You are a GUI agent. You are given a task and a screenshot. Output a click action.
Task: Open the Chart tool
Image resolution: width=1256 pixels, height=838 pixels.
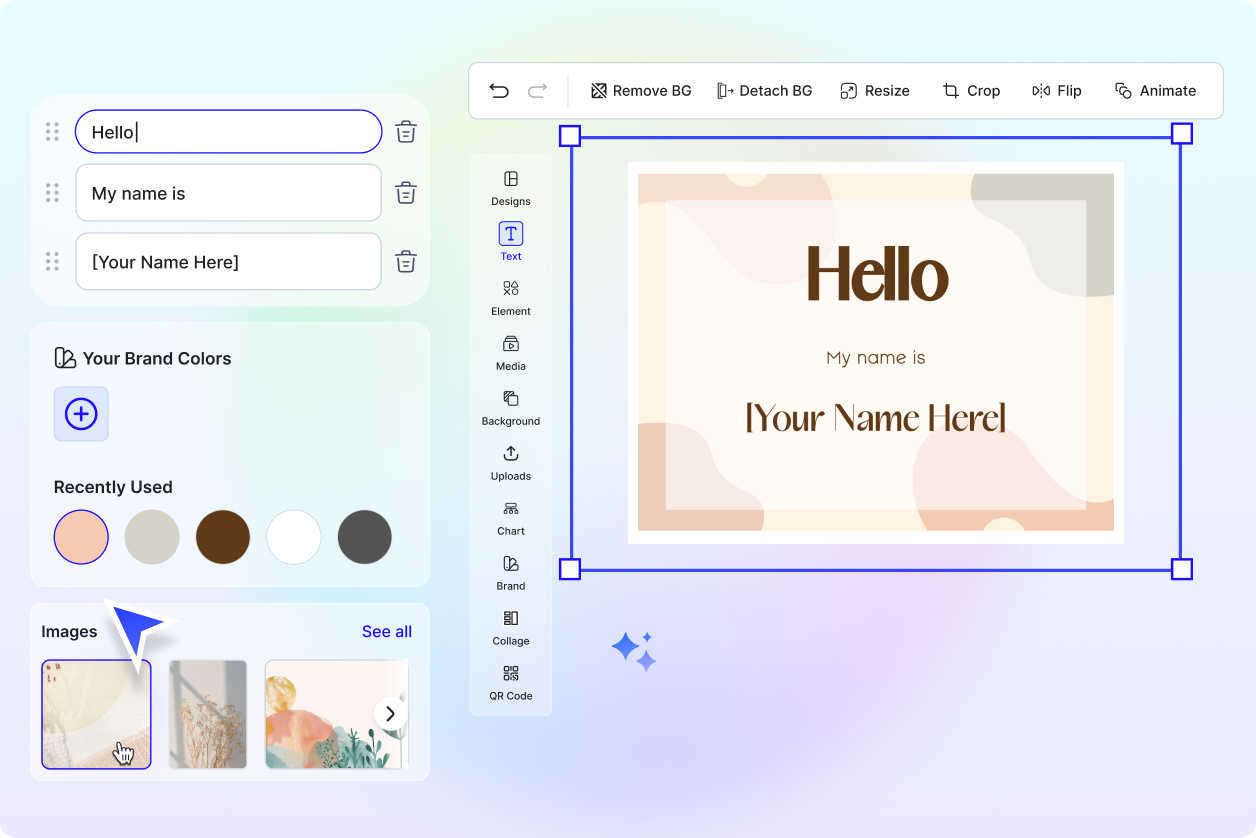point(511,518)
